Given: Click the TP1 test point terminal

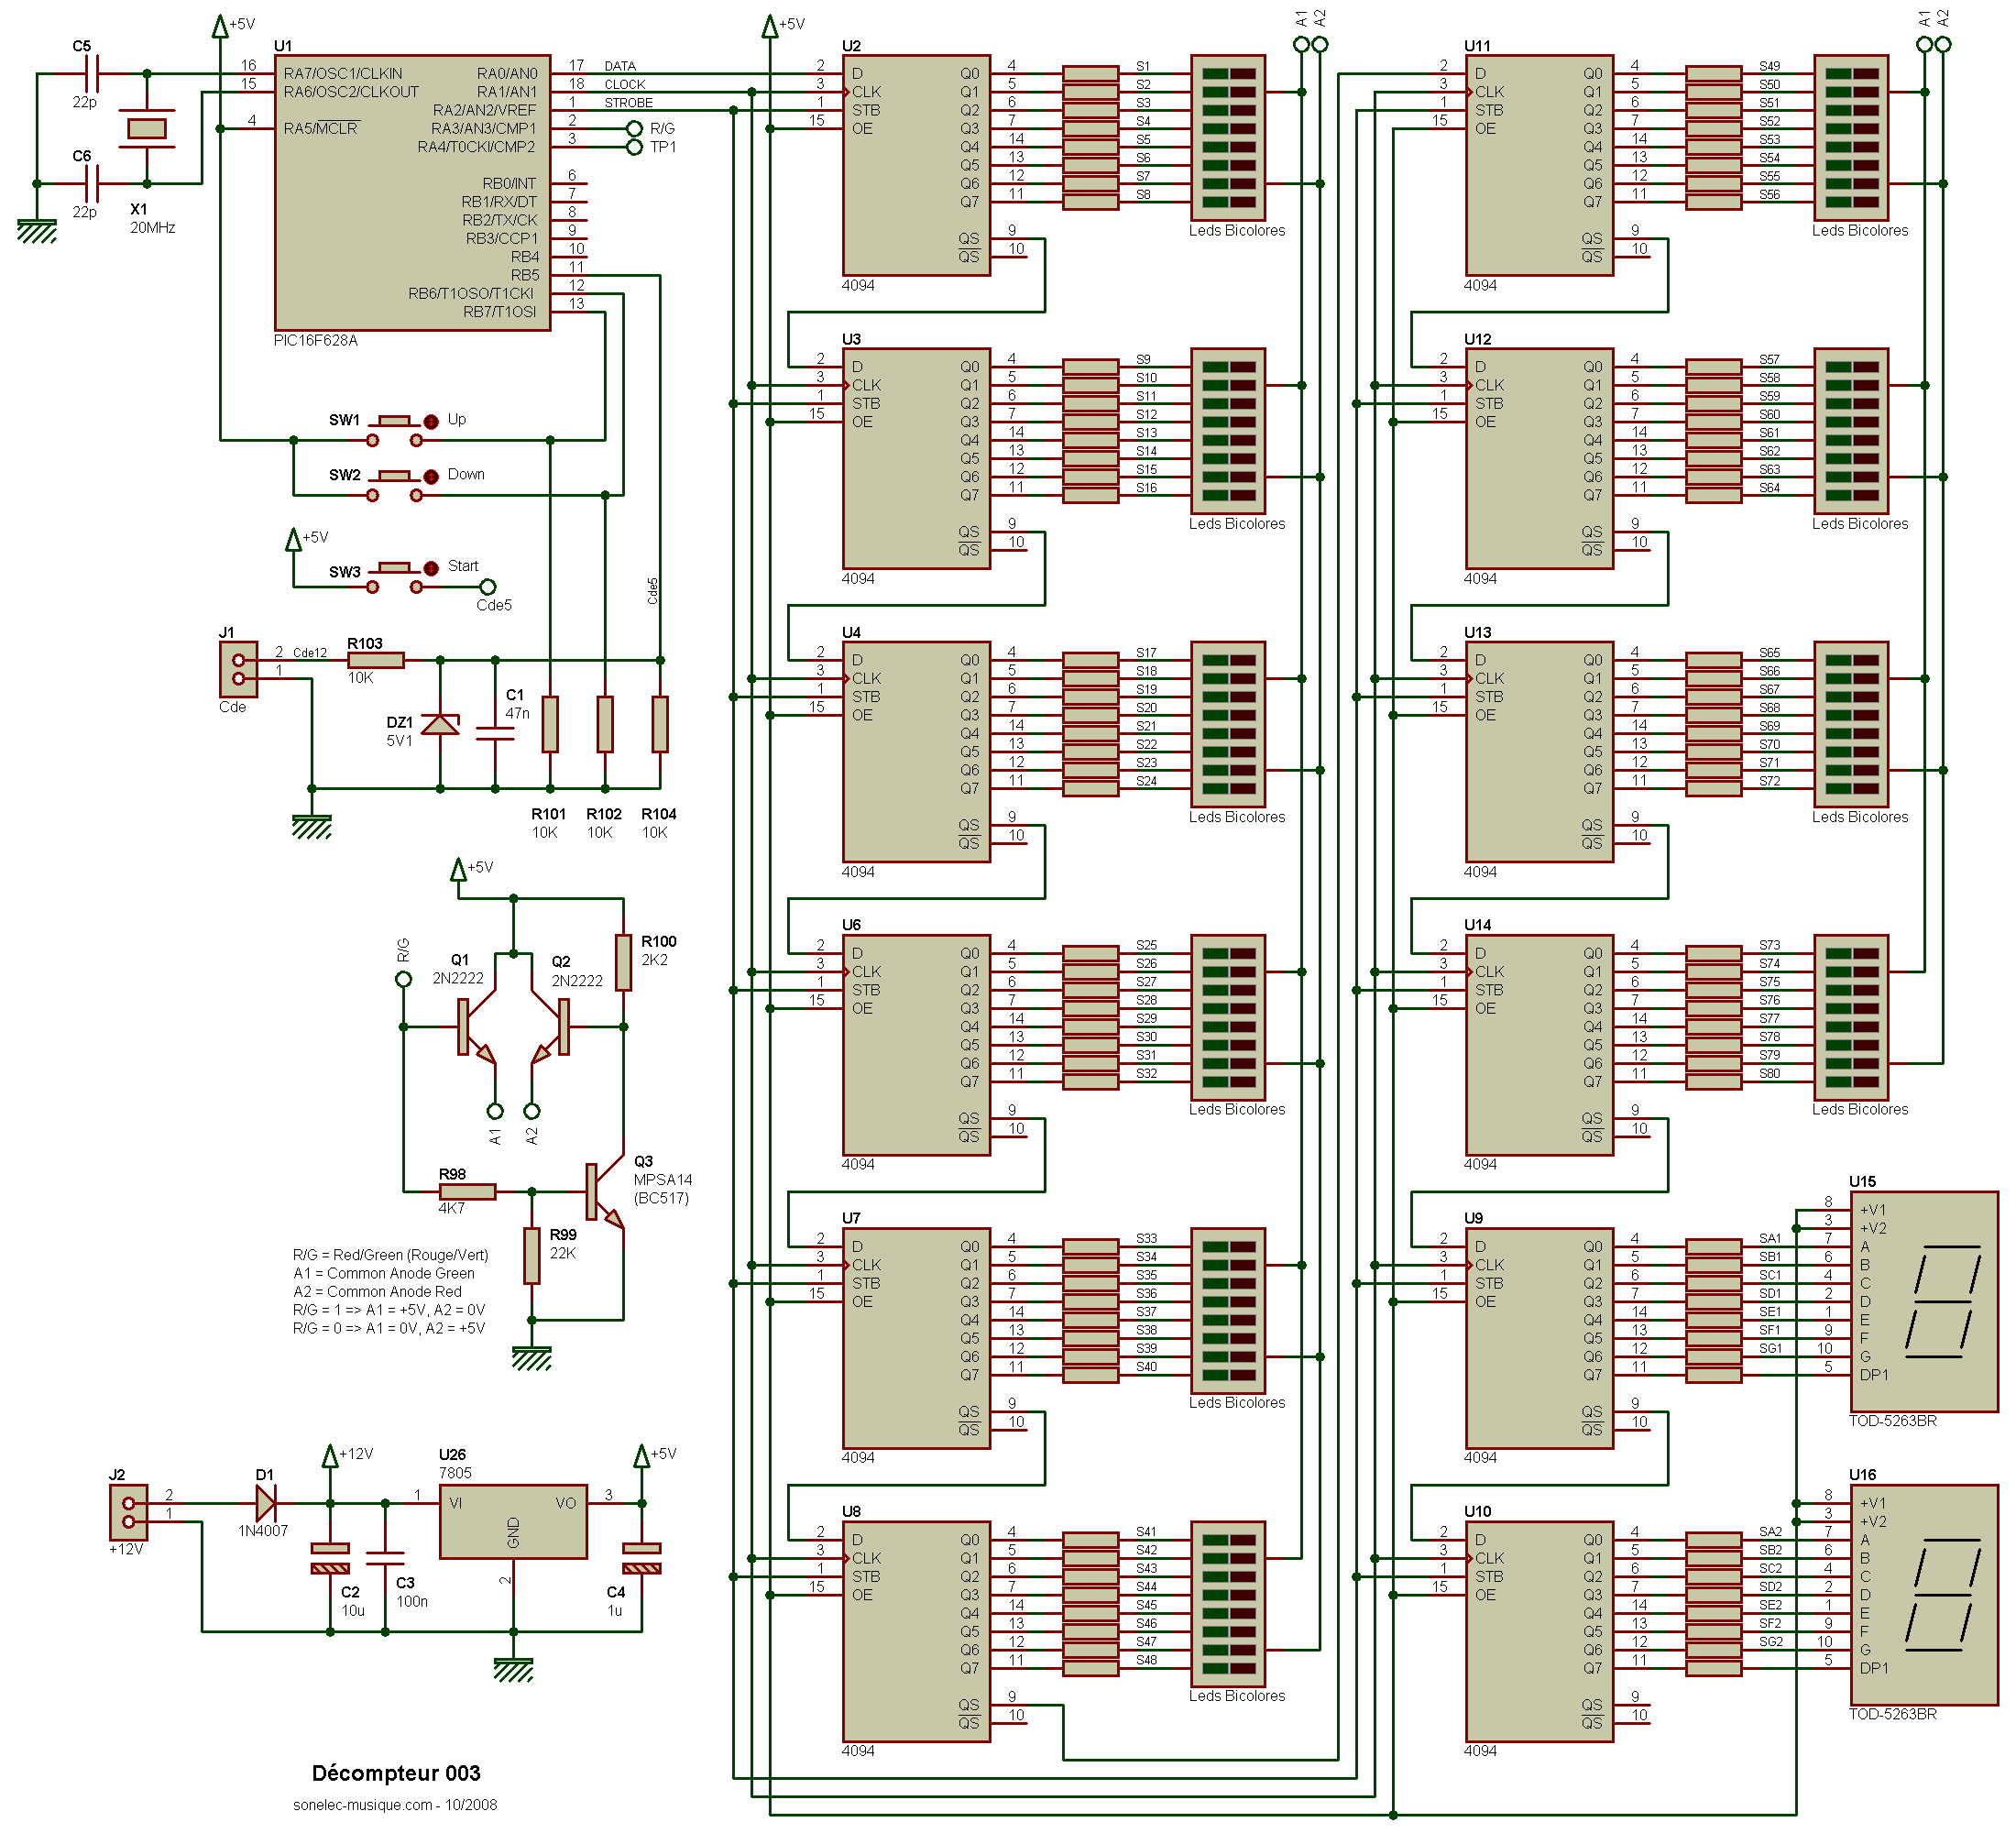Looking at the screenshot, I should tap(634, 147).
